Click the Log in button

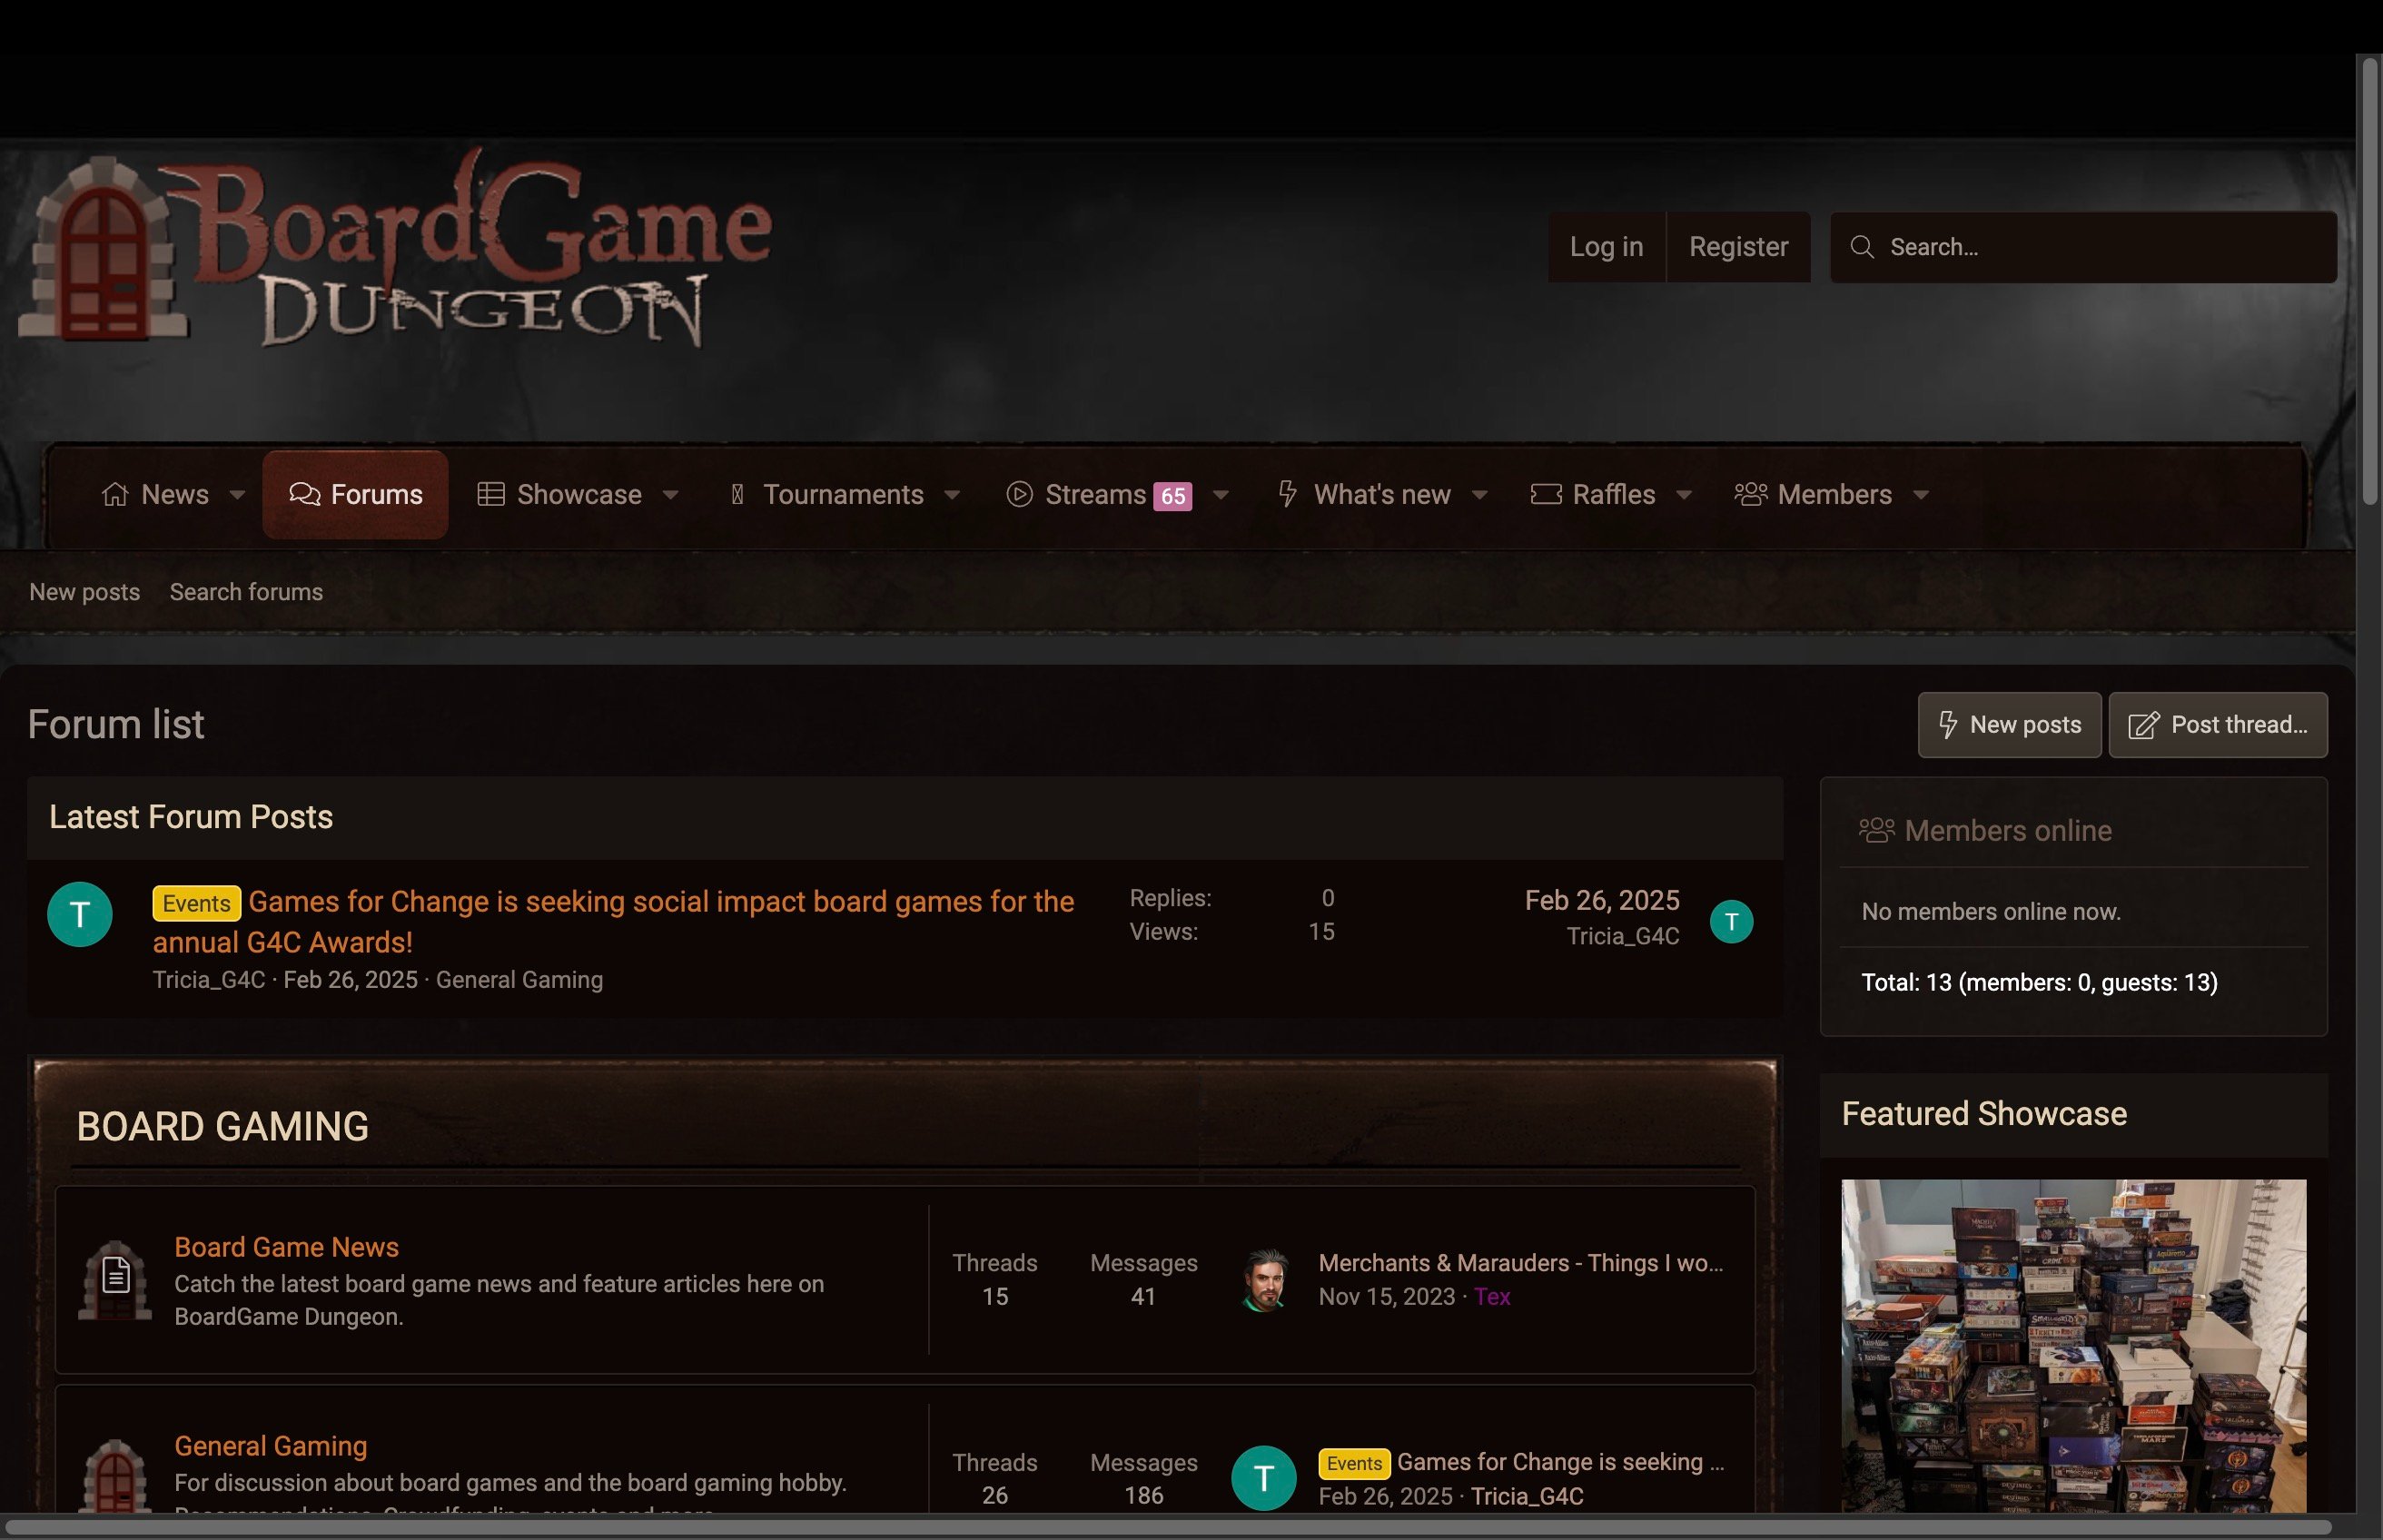pos(1606,247)
